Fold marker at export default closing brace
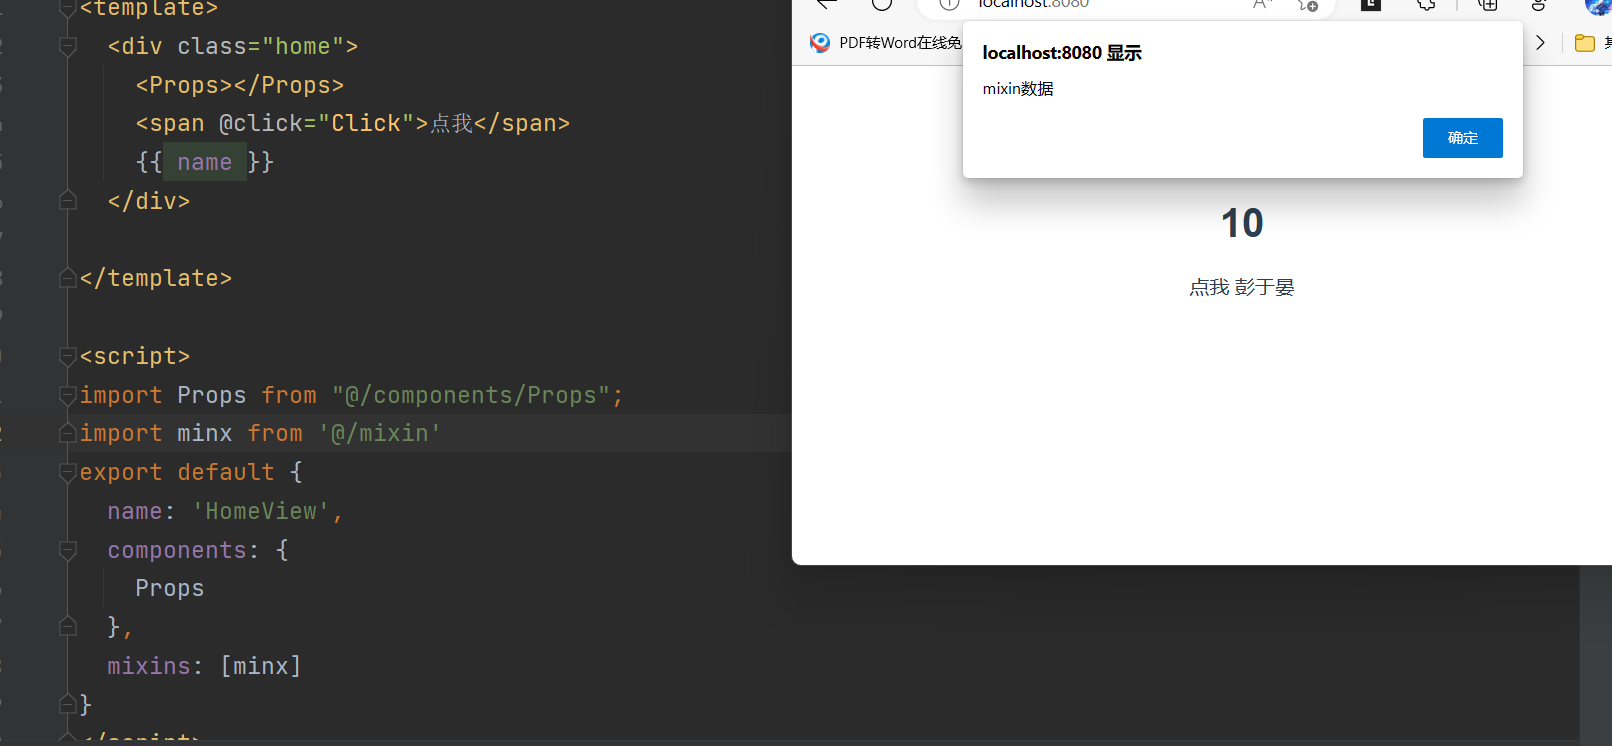Image resolution: width=1612 pixels, height=746 pixels. pos(68,704)
